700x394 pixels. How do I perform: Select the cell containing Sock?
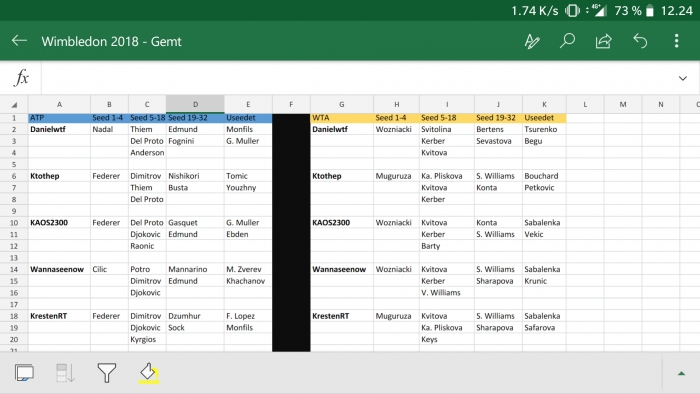click(x=195, y=328)
